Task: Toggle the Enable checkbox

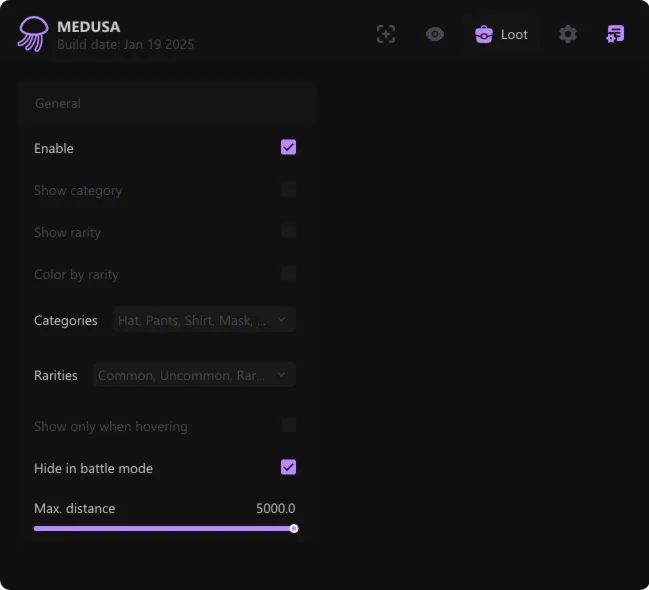Action: click(x=288, y=148)
